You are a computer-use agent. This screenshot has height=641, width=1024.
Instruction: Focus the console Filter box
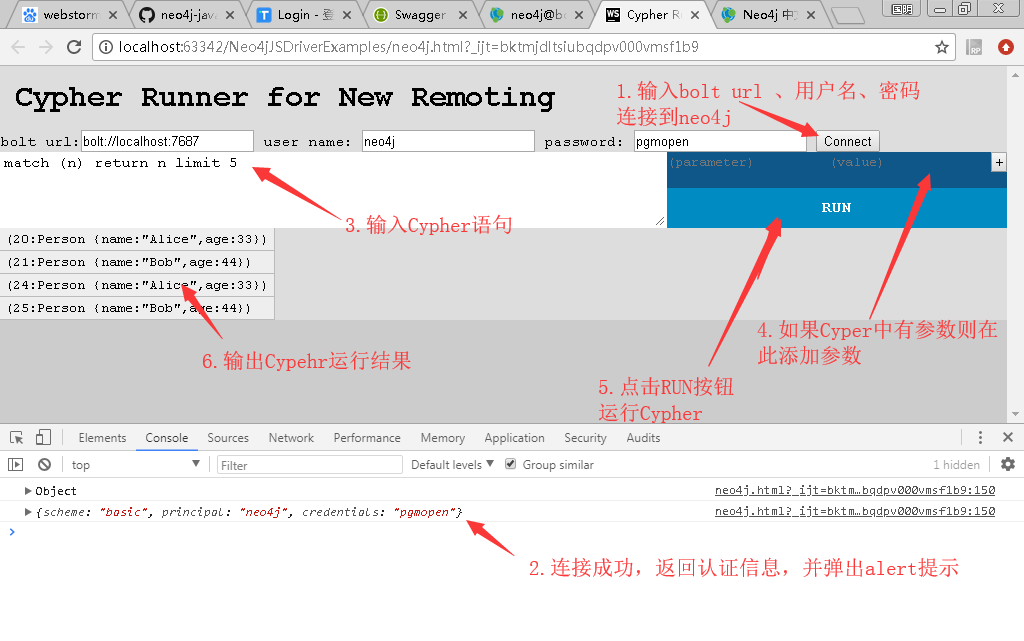point(310,465)
